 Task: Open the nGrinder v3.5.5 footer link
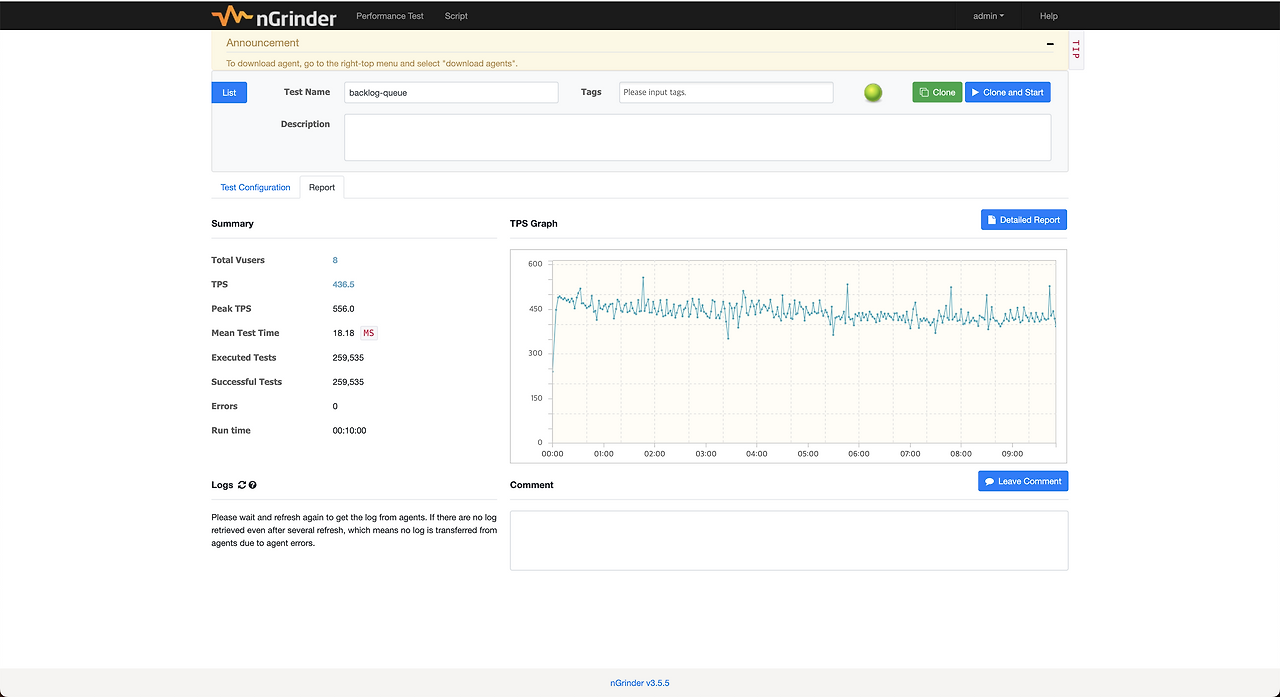click(640, 683)
